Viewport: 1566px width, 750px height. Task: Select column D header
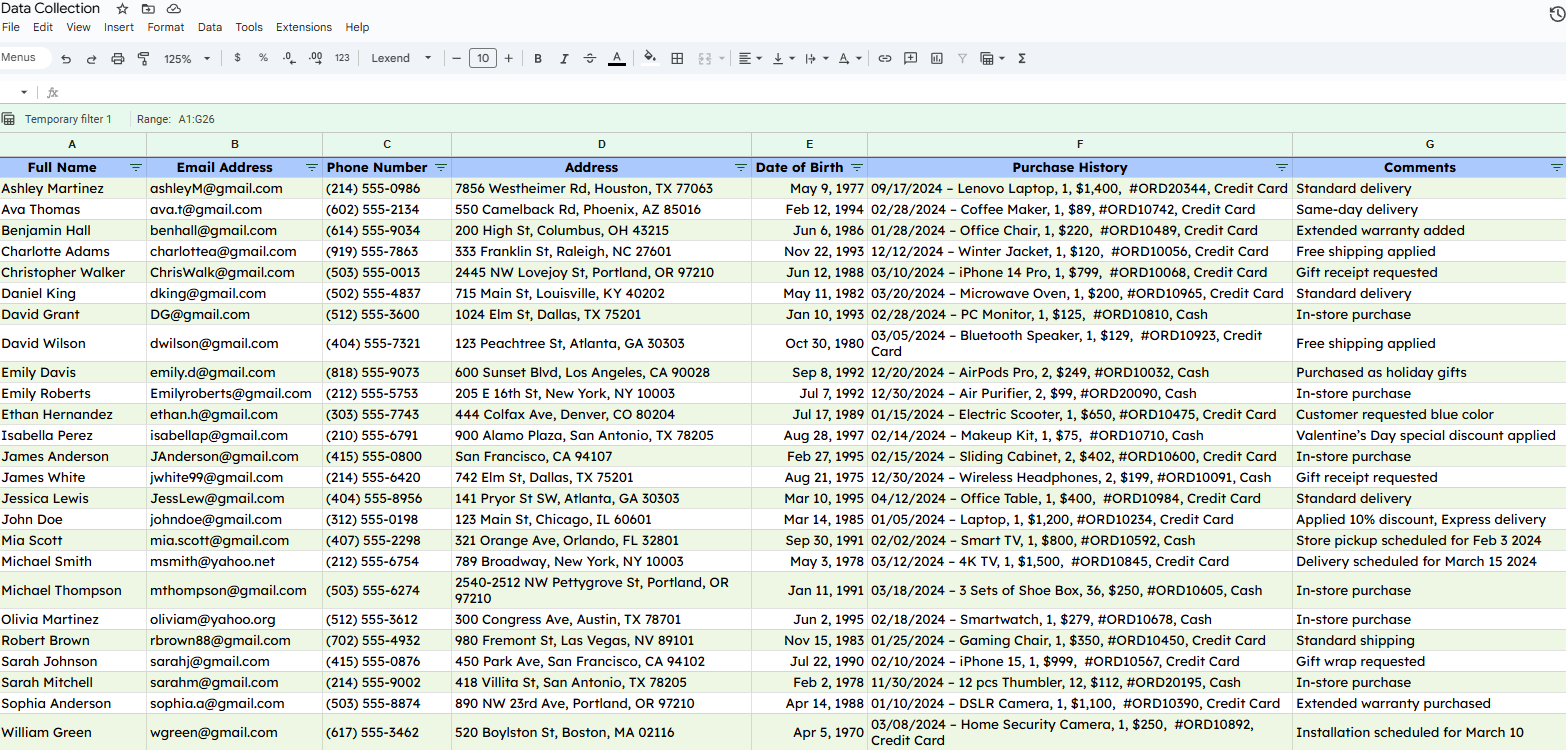click(x=602, y=145)
